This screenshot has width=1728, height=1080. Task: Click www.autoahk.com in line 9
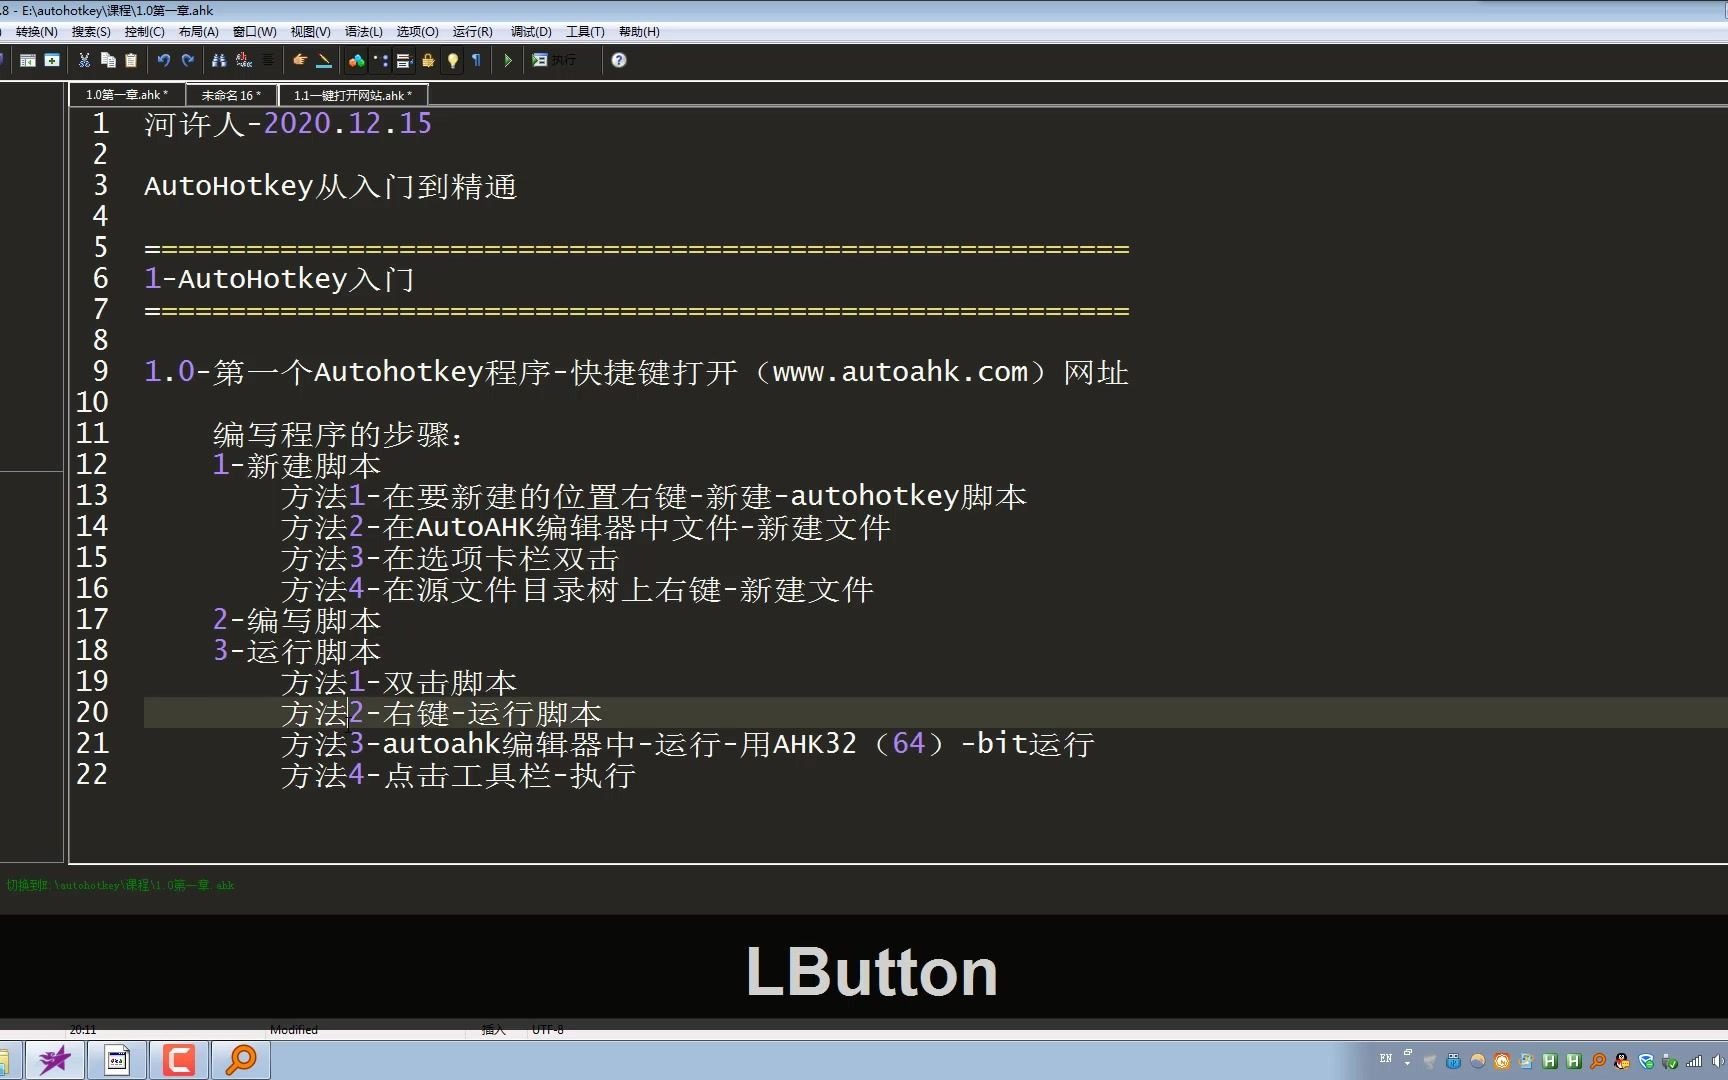pos(901,372)
